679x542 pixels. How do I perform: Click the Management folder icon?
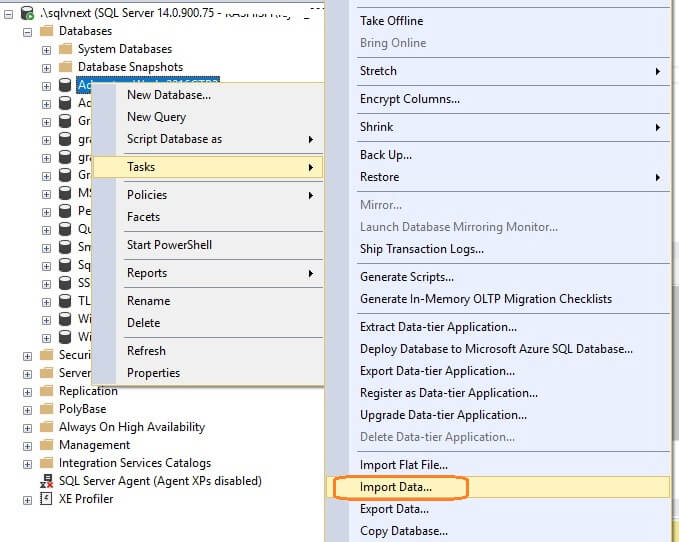click(46, 445)
